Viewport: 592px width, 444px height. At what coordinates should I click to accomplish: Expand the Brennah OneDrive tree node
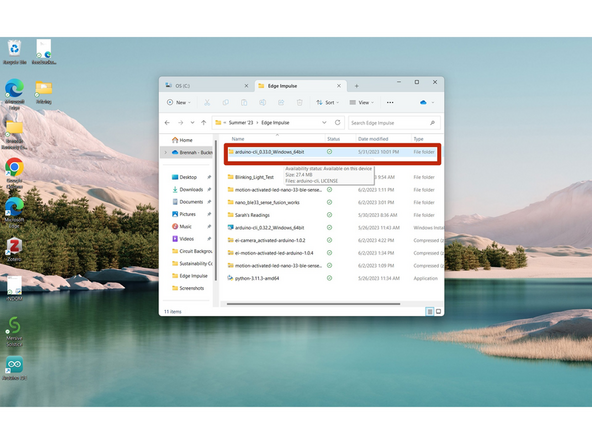coord(165,153)
